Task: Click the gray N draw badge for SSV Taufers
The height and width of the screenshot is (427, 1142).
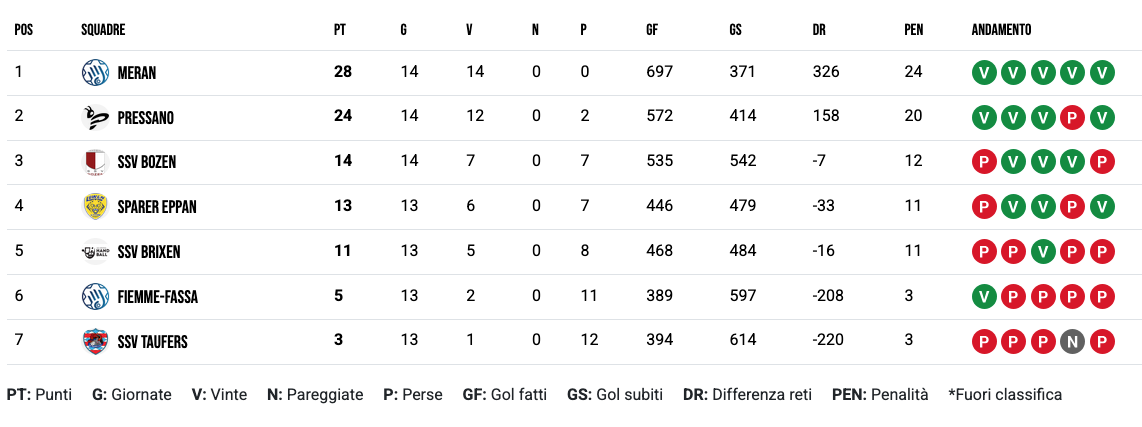Action: click(1073, 341)
